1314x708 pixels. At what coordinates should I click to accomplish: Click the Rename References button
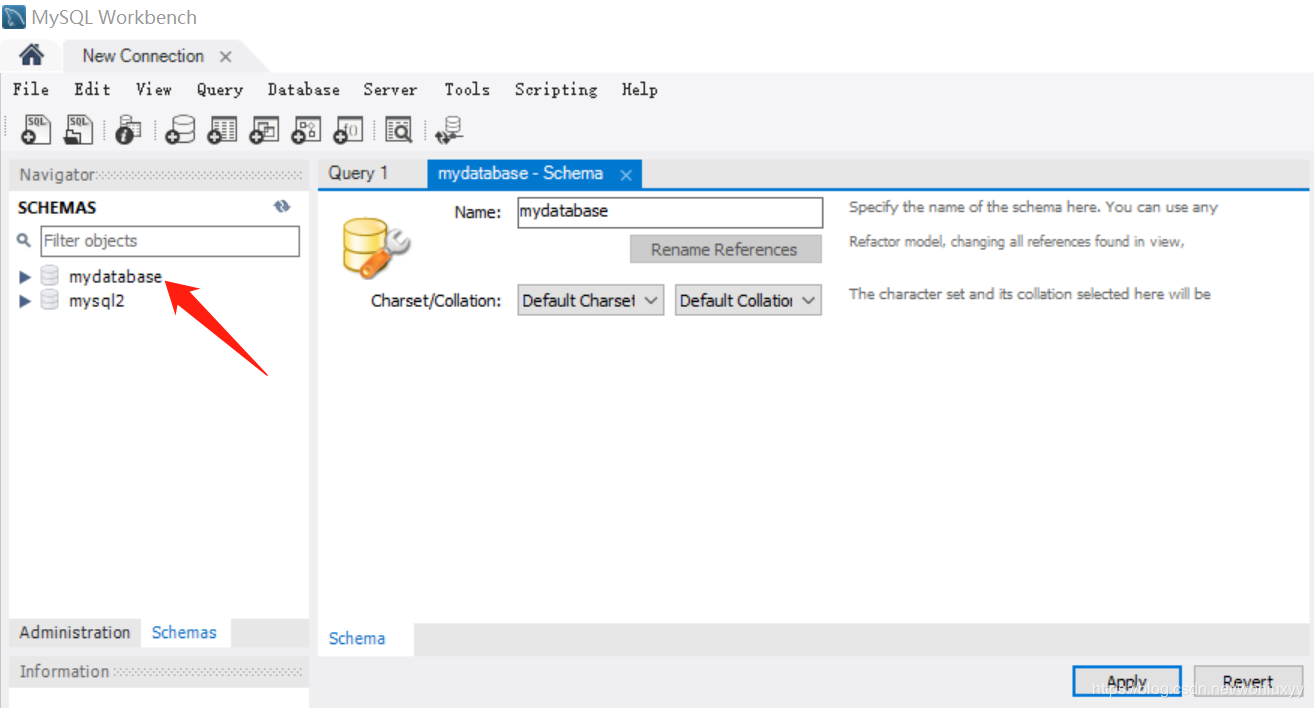coord(725,249)
